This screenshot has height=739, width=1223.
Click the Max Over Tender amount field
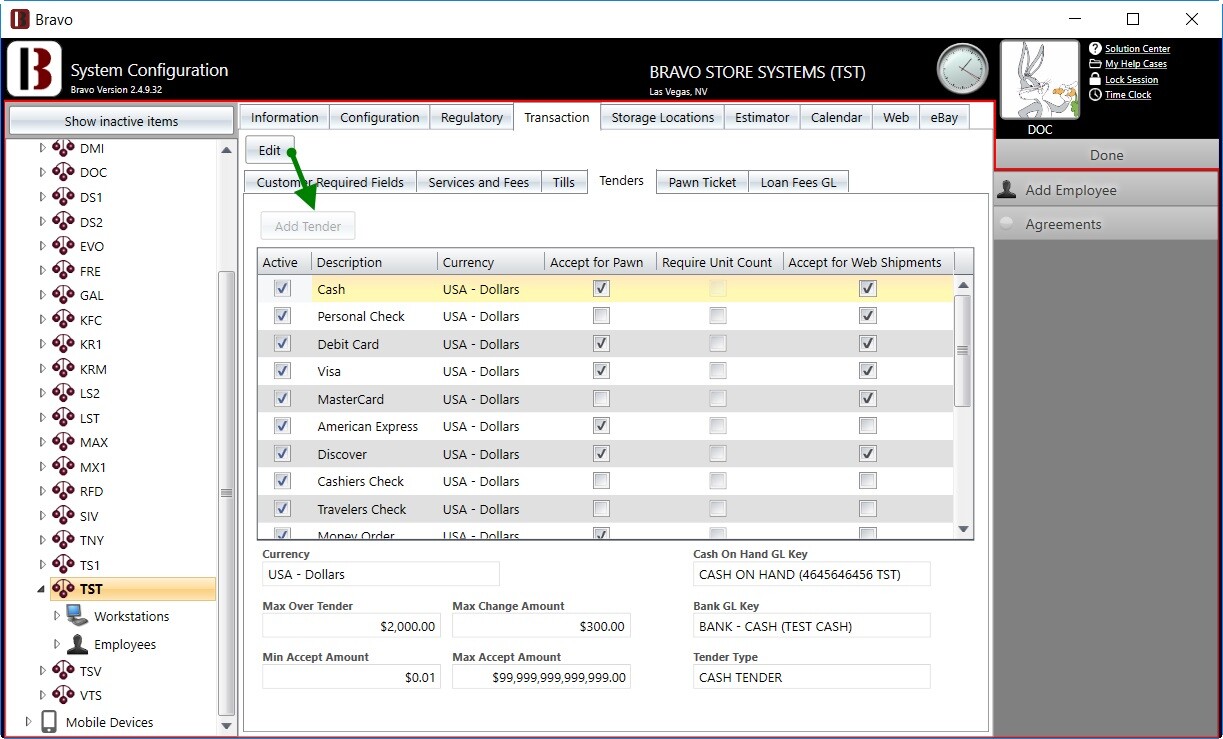(x=351, y=626)
